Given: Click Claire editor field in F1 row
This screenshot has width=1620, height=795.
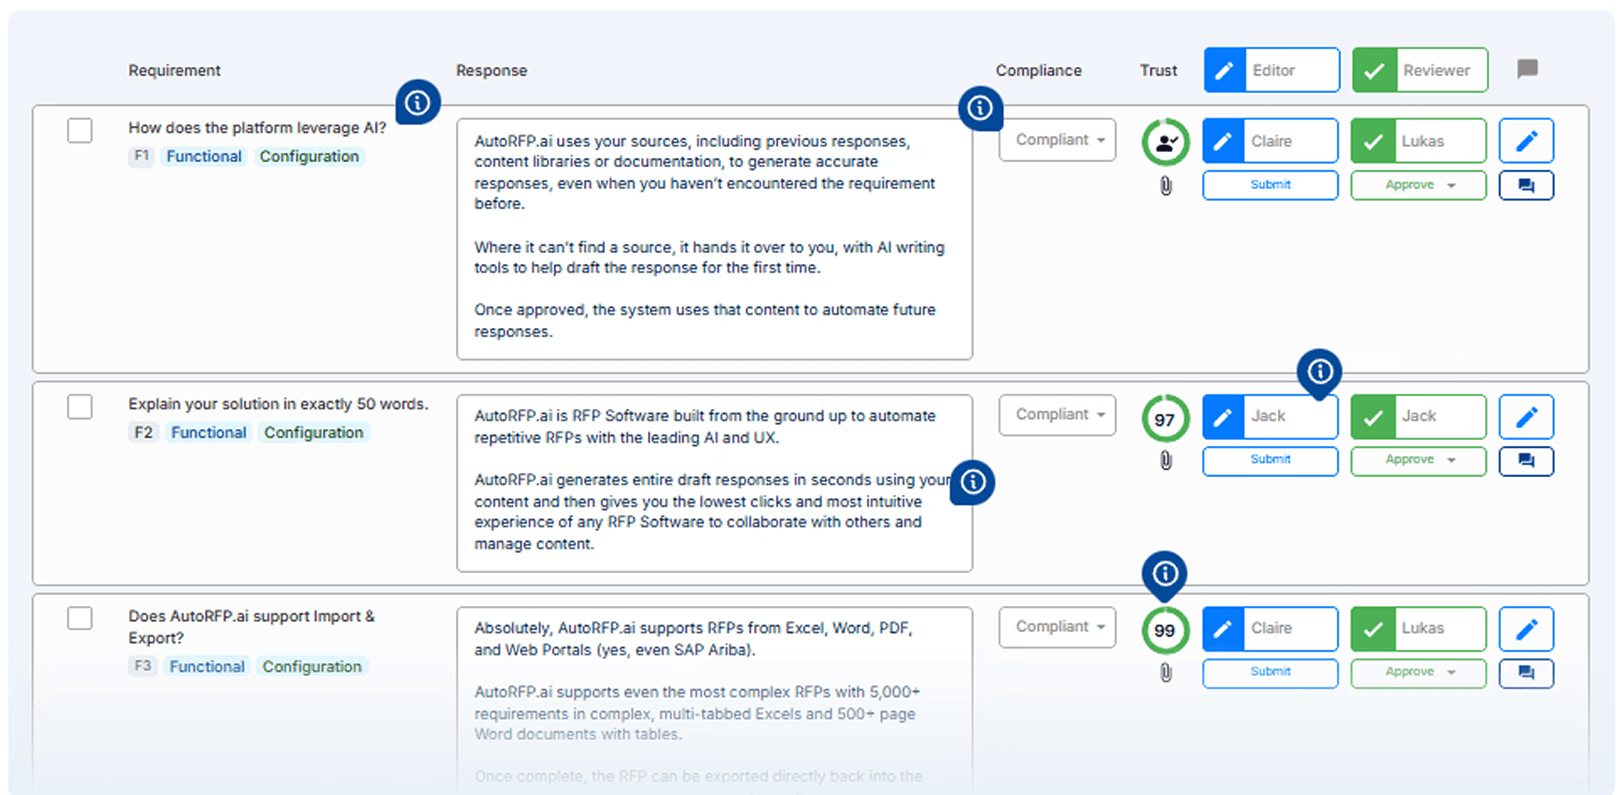Looking at the screenshot, I should (x=1270, y=141).
